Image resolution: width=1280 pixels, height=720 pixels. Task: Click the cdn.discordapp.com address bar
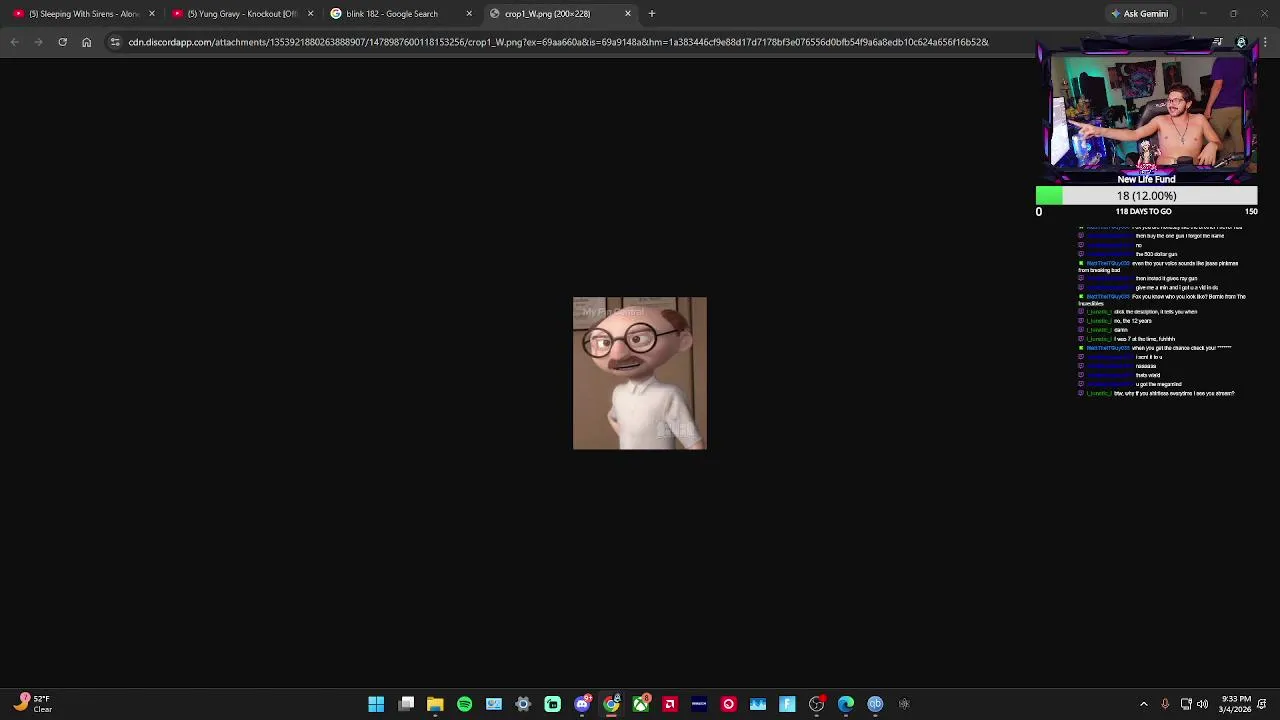tap(558, 42)
